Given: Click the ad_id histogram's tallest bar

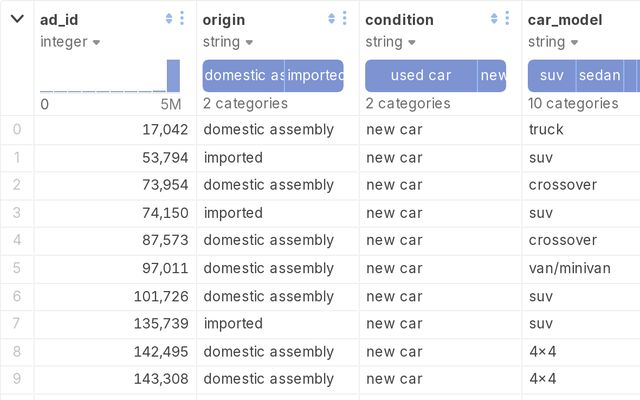Looking at the screenshot, I should point(173,76).
